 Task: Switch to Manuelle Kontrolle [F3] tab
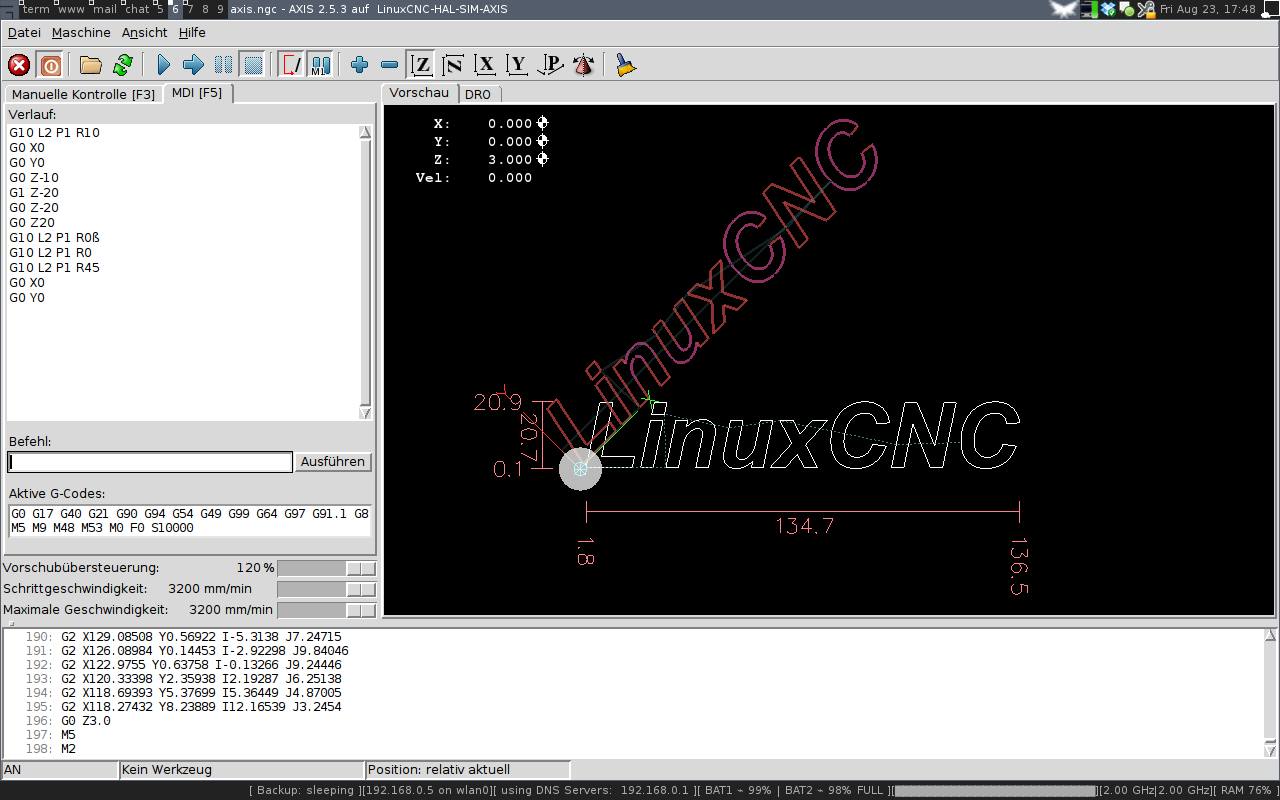pyautogui.click(x=84, y=94)
